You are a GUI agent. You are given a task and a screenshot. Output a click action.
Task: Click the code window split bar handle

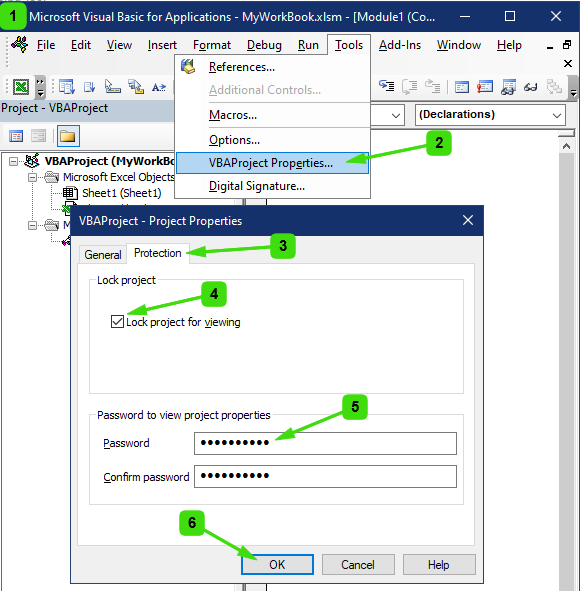click(566, 133)
